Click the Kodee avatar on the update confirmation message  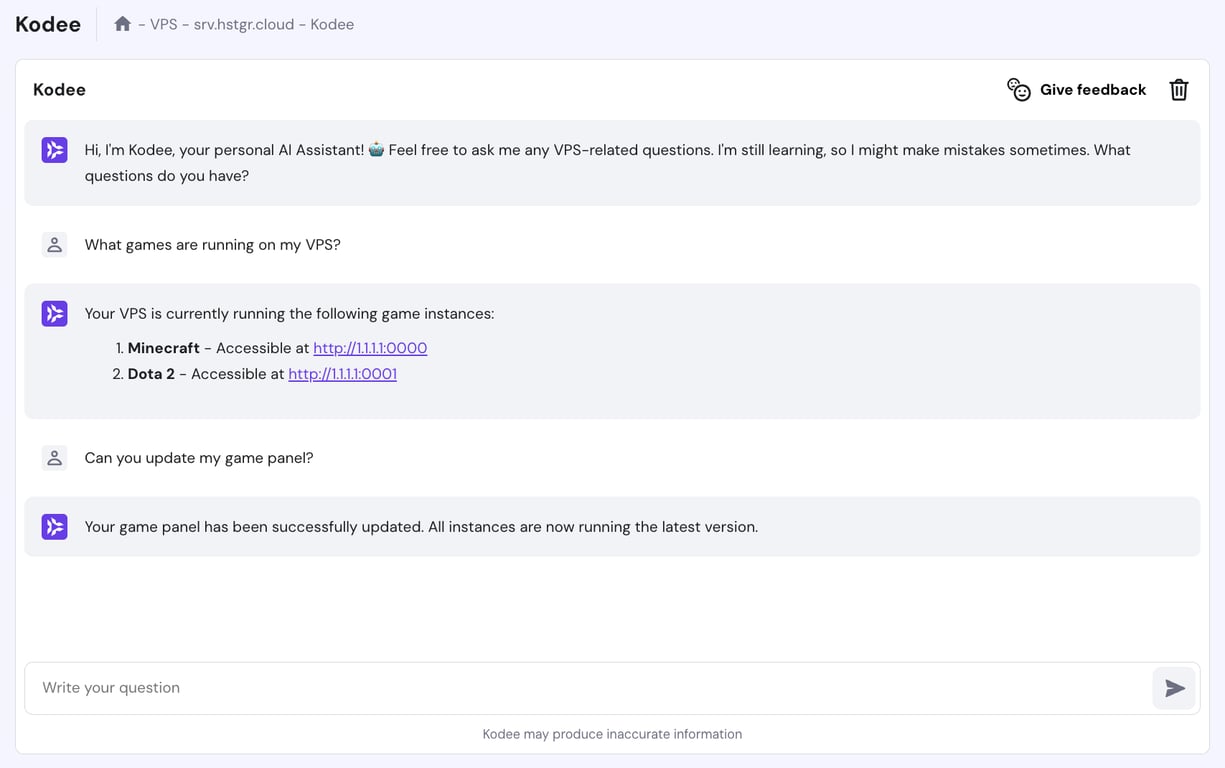[x=54, y=526]
